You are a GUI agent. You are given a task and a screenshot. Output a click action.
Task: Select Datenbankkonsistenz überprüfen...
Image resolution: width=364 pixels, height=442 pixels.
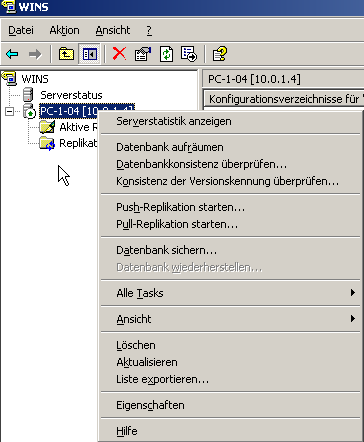coord(231,164)
